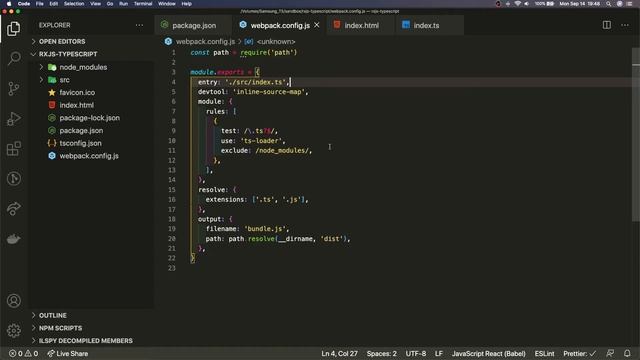The height and width of the screenshot is (360, 640).
Task: Click the notifications bell icon
Action: (627, 353)
